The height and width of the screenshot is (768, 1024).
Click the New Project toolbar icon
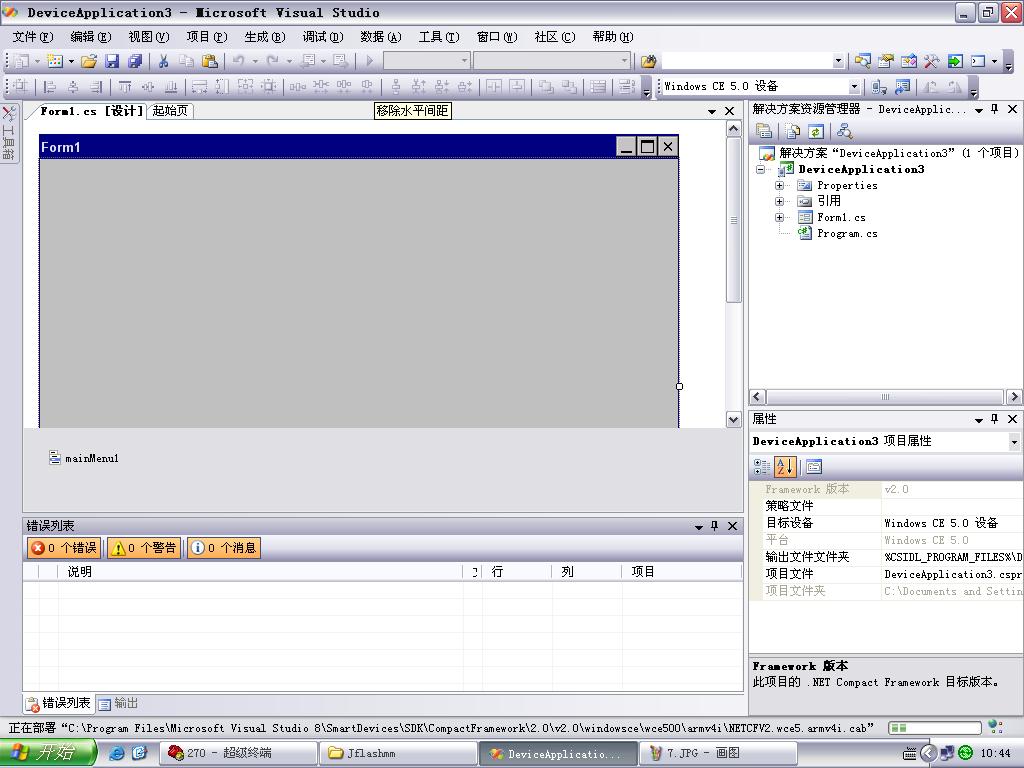point(22,61)
